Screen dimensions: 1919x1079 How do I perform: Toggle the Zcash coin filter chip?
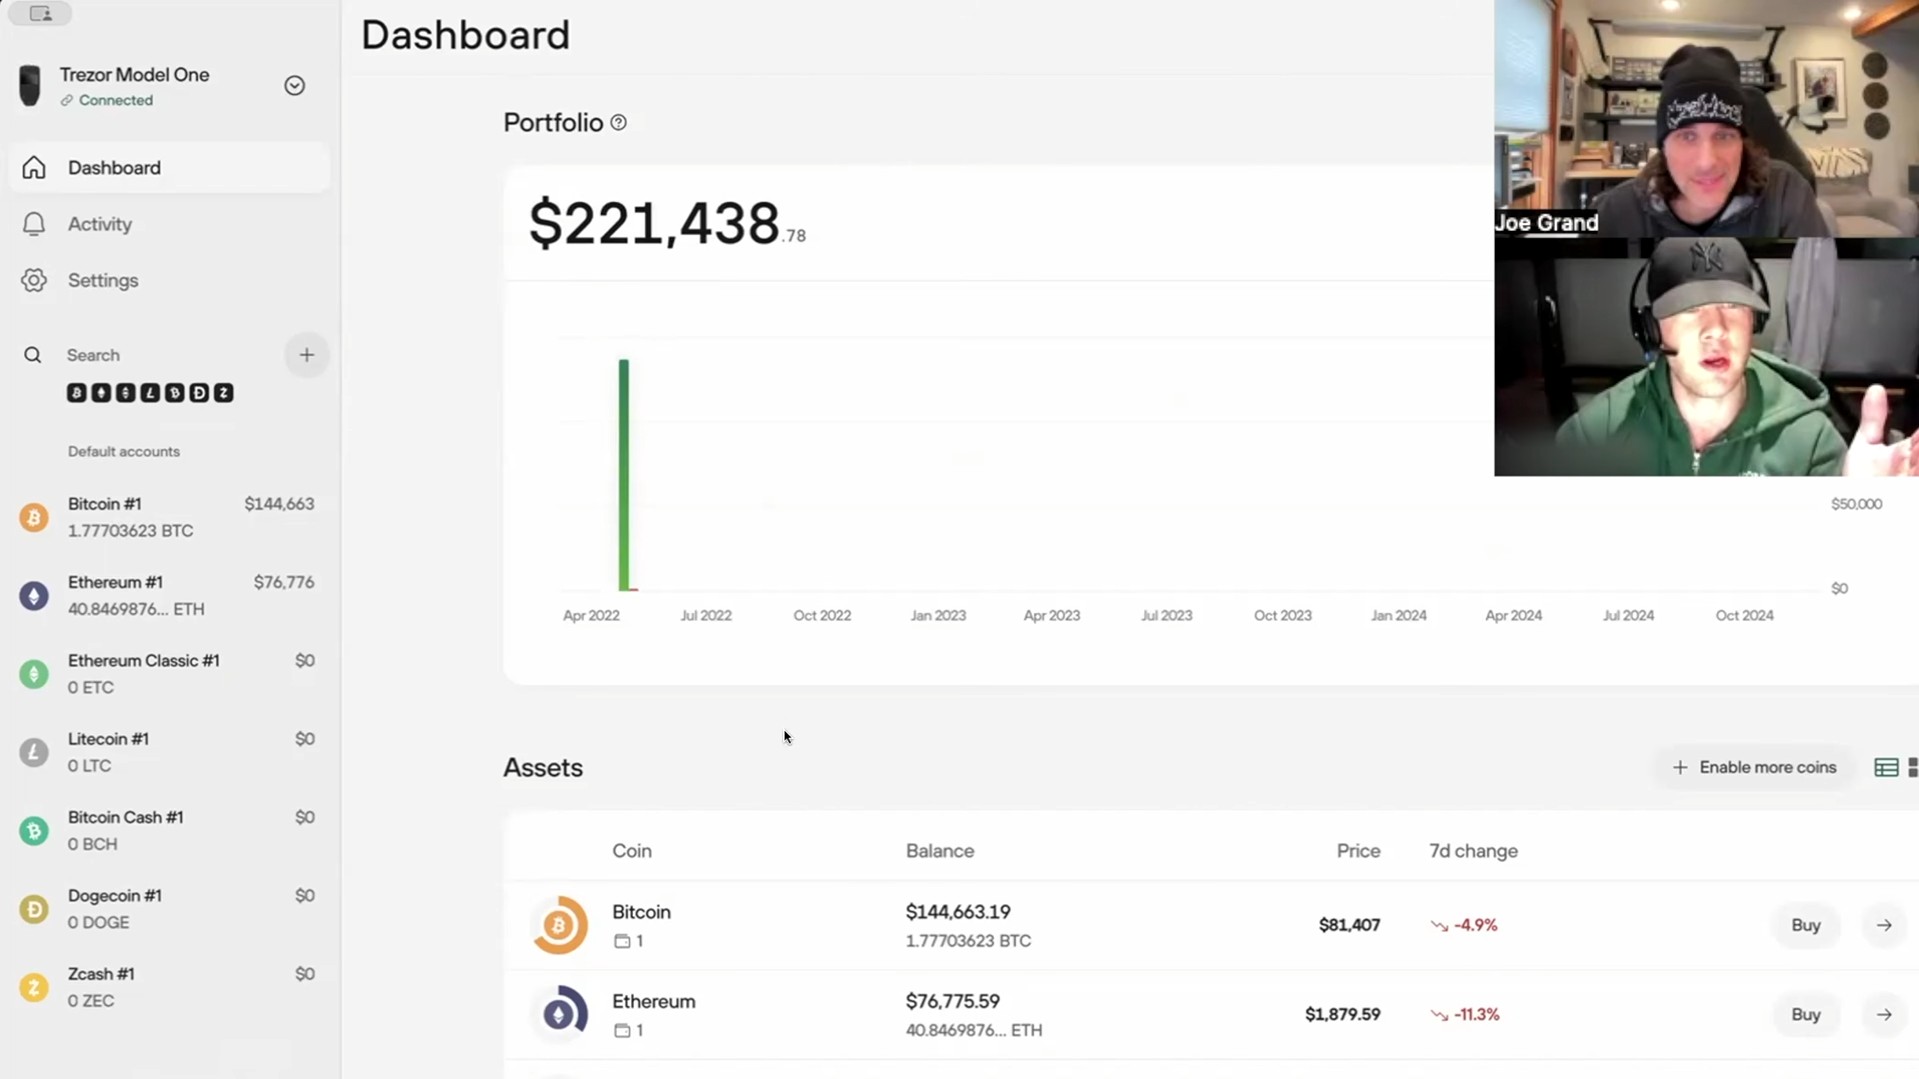point(224,393)
